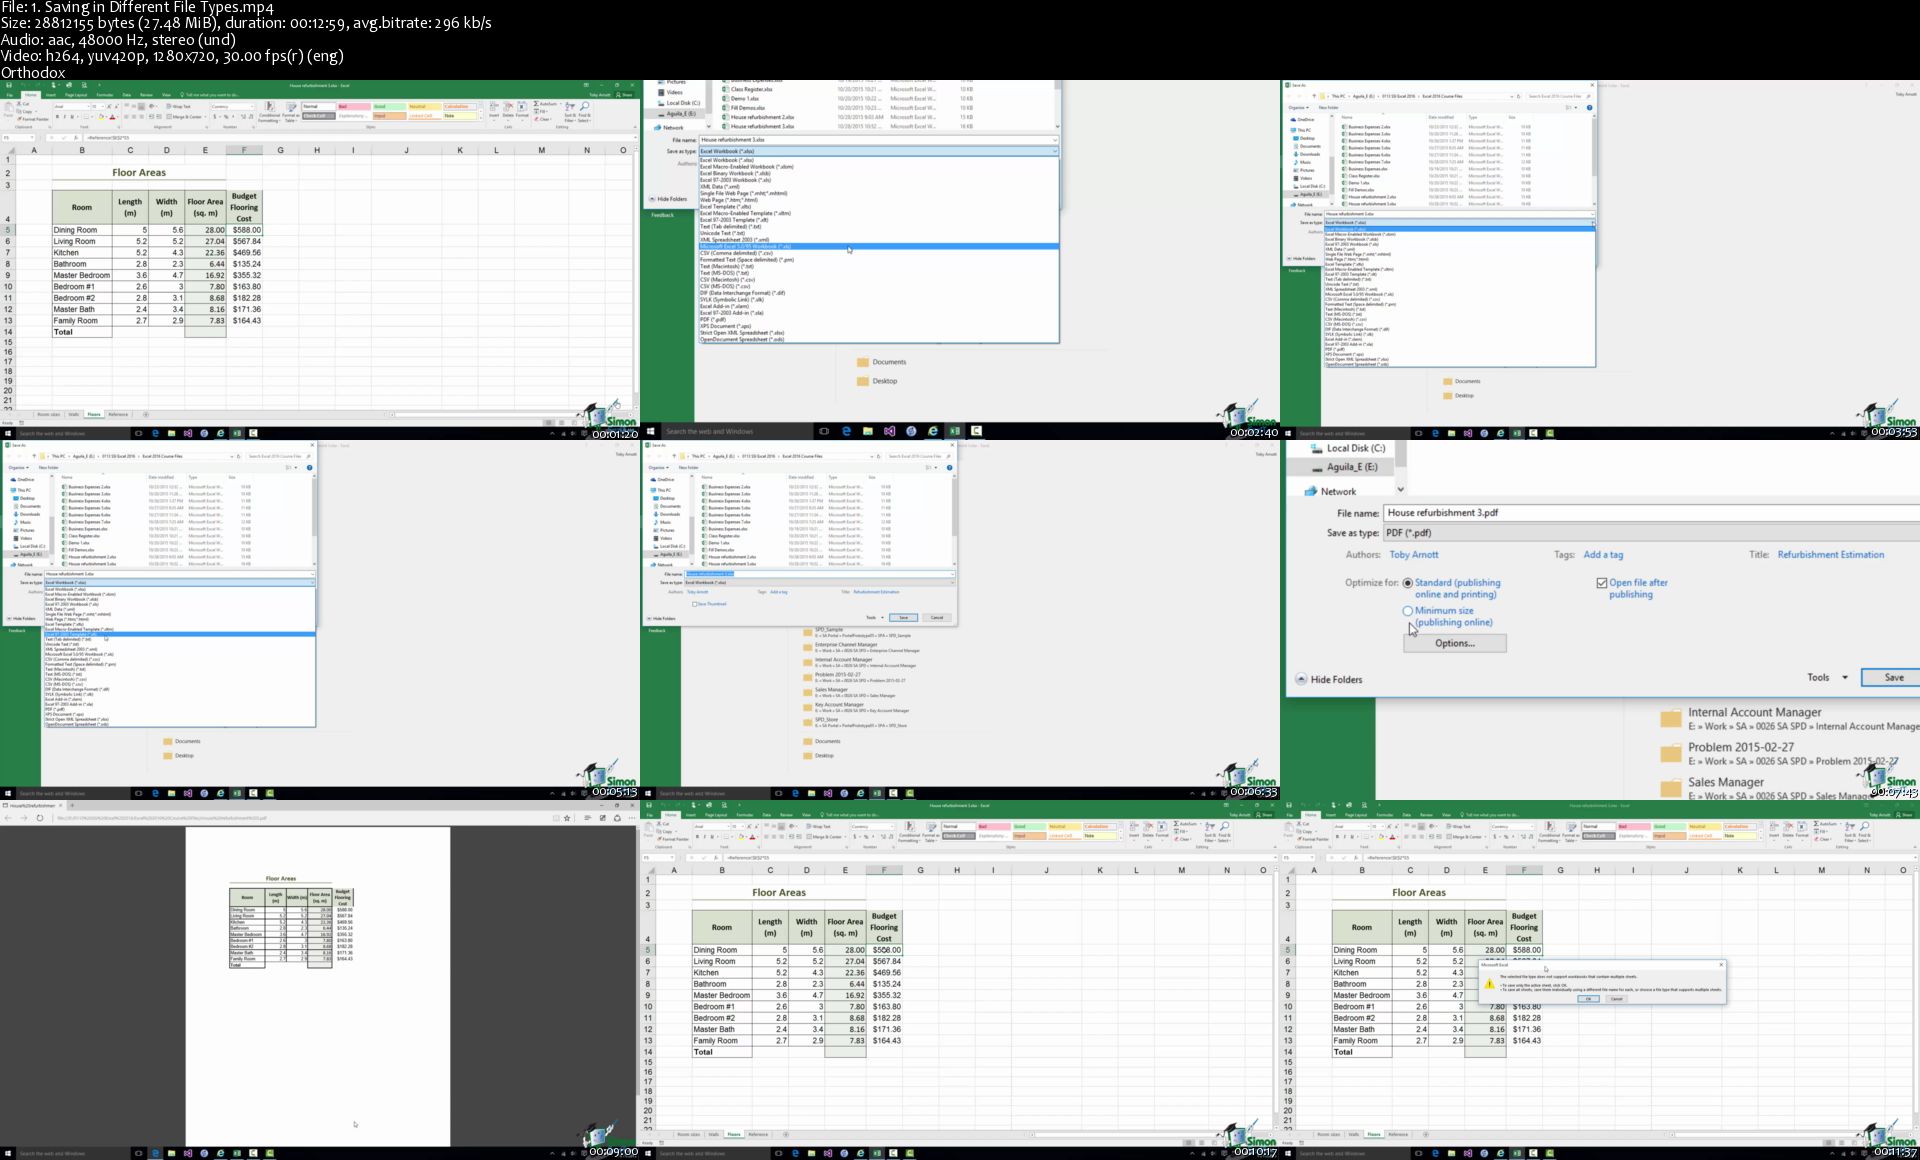
Task: Open the Internal Account Manager folder icon
Action: [1670, 718]
